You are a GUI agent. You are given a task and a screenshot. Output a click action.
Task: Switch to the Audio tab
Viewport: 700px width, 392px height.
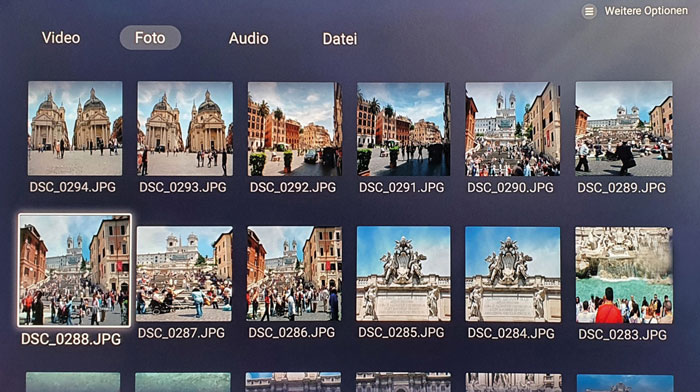(249, 38)
